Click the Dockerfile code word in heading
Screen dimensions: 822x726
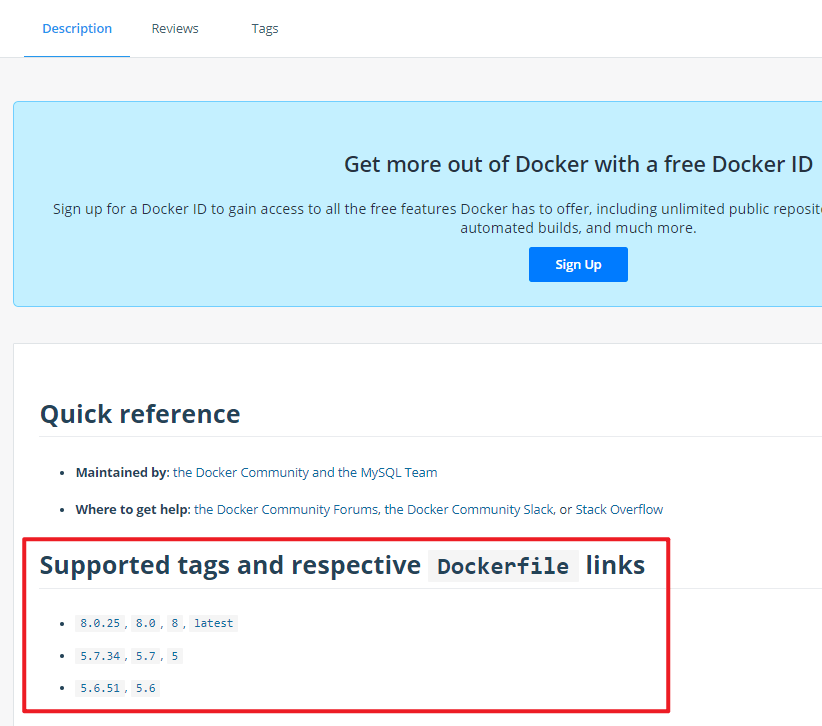(x=503, y=566)
